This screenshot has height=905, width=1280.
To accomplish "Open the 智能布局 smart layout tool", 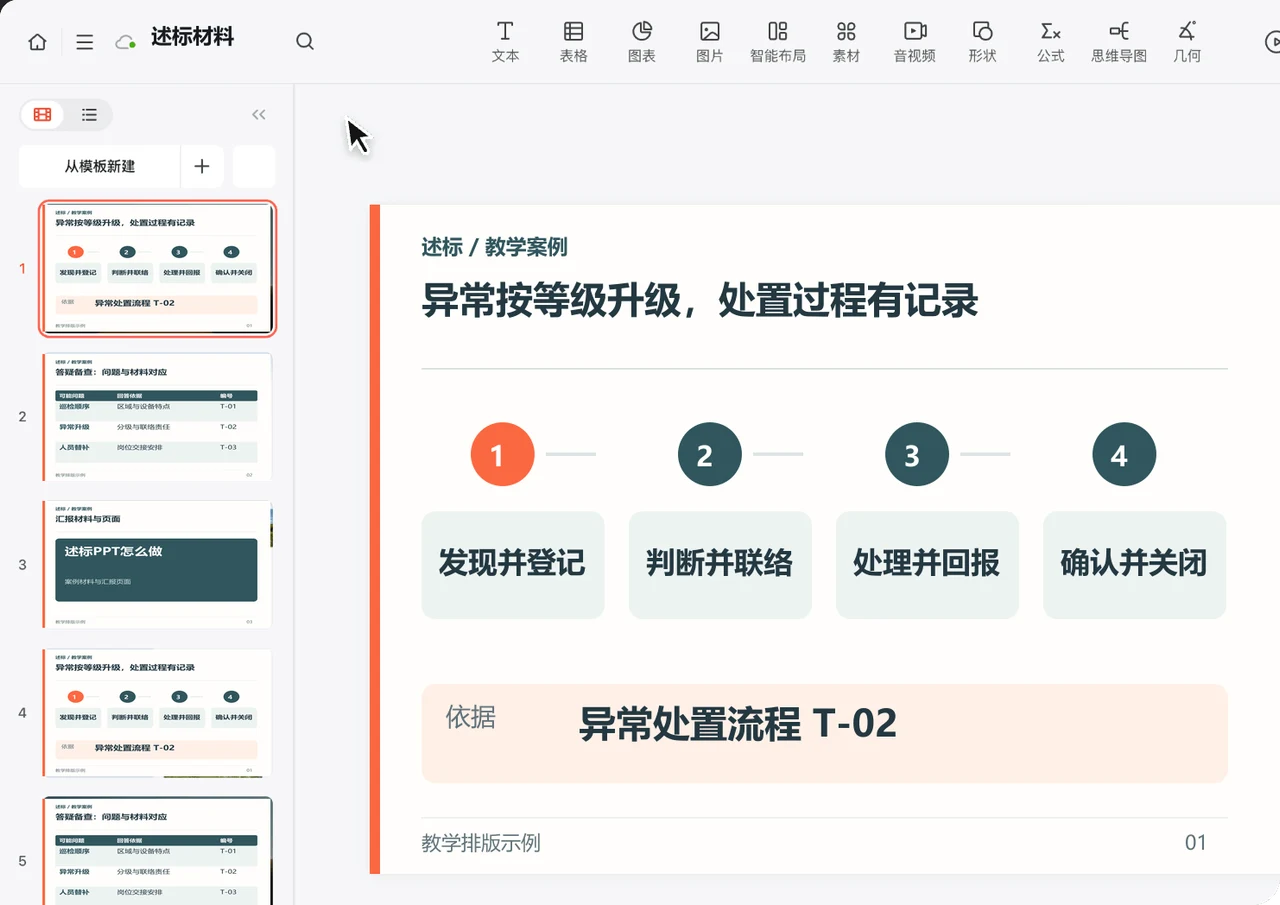I will point(778,42).
